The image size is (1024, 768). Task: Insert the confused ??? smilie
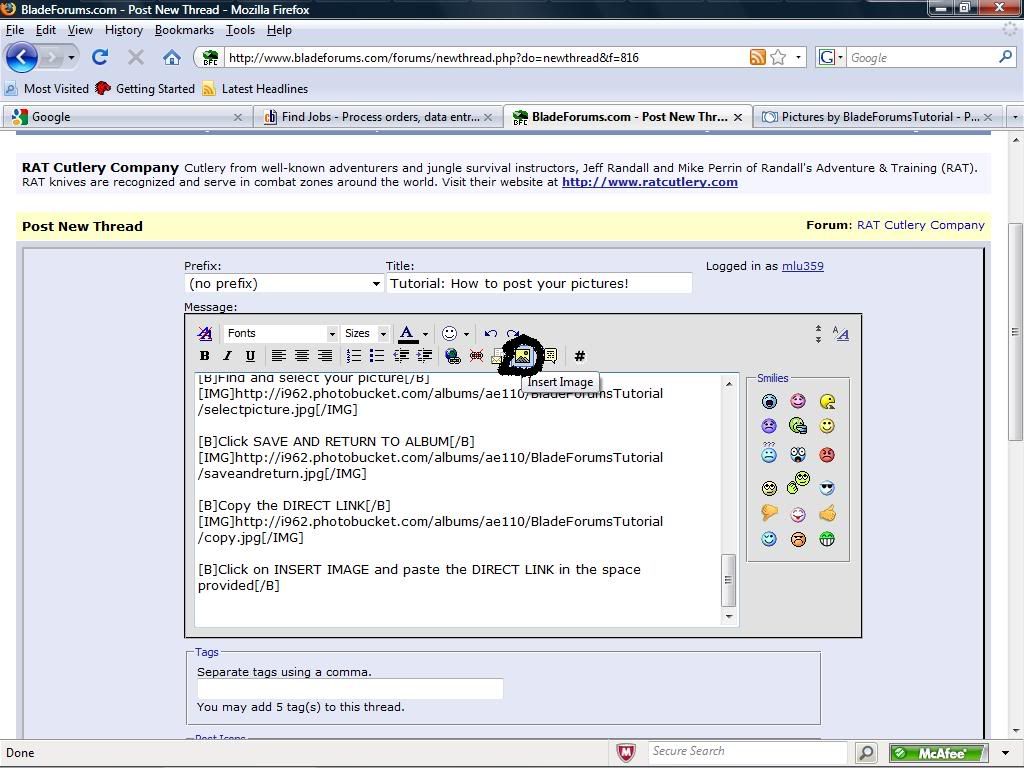point(769,452)
